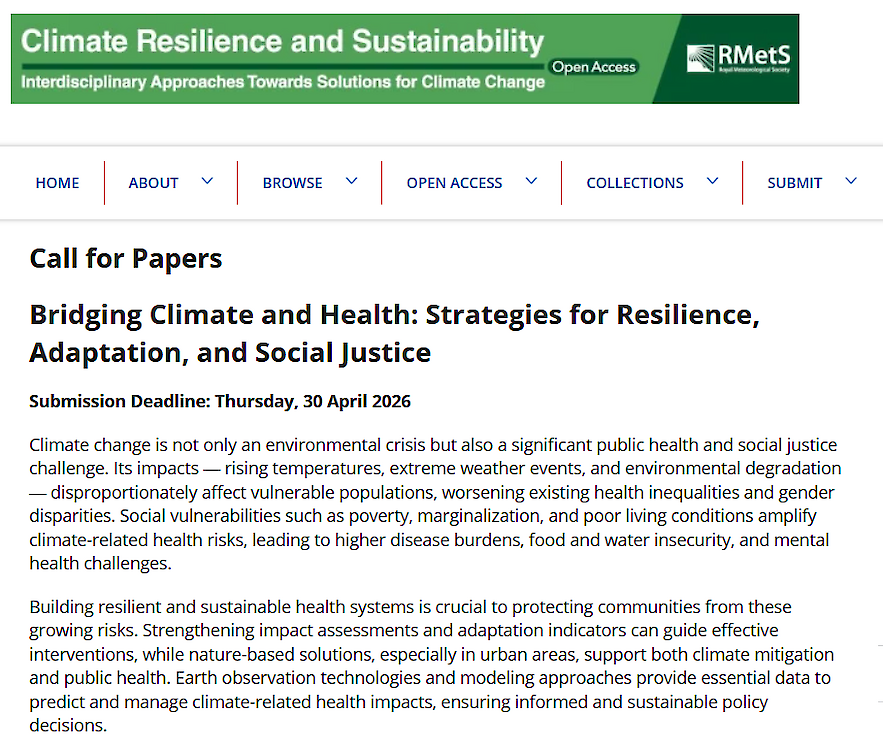This screenshot has height=748, width=883.
Task: Click the paragraph starting with Climate change is
Action: (435, 504)
